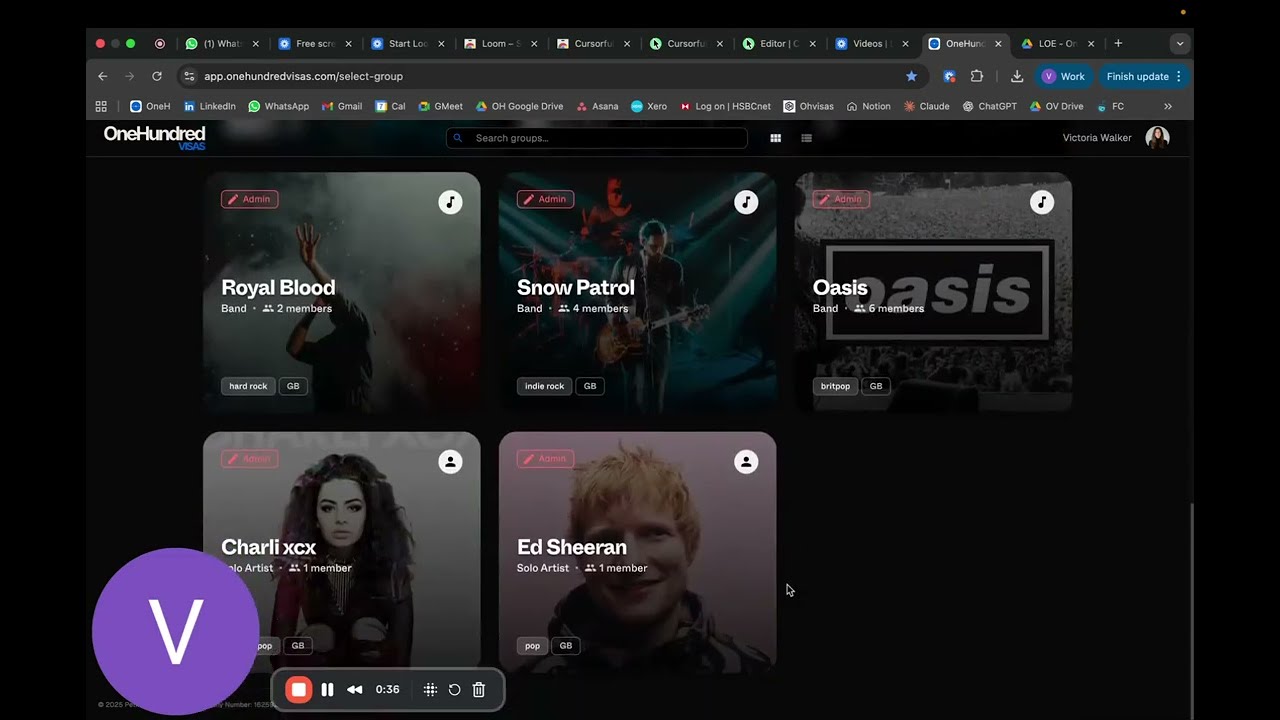The width and height of the screenshot is (1280, 720).
Task: Select the hard rock tag
Action: [248, 386]
